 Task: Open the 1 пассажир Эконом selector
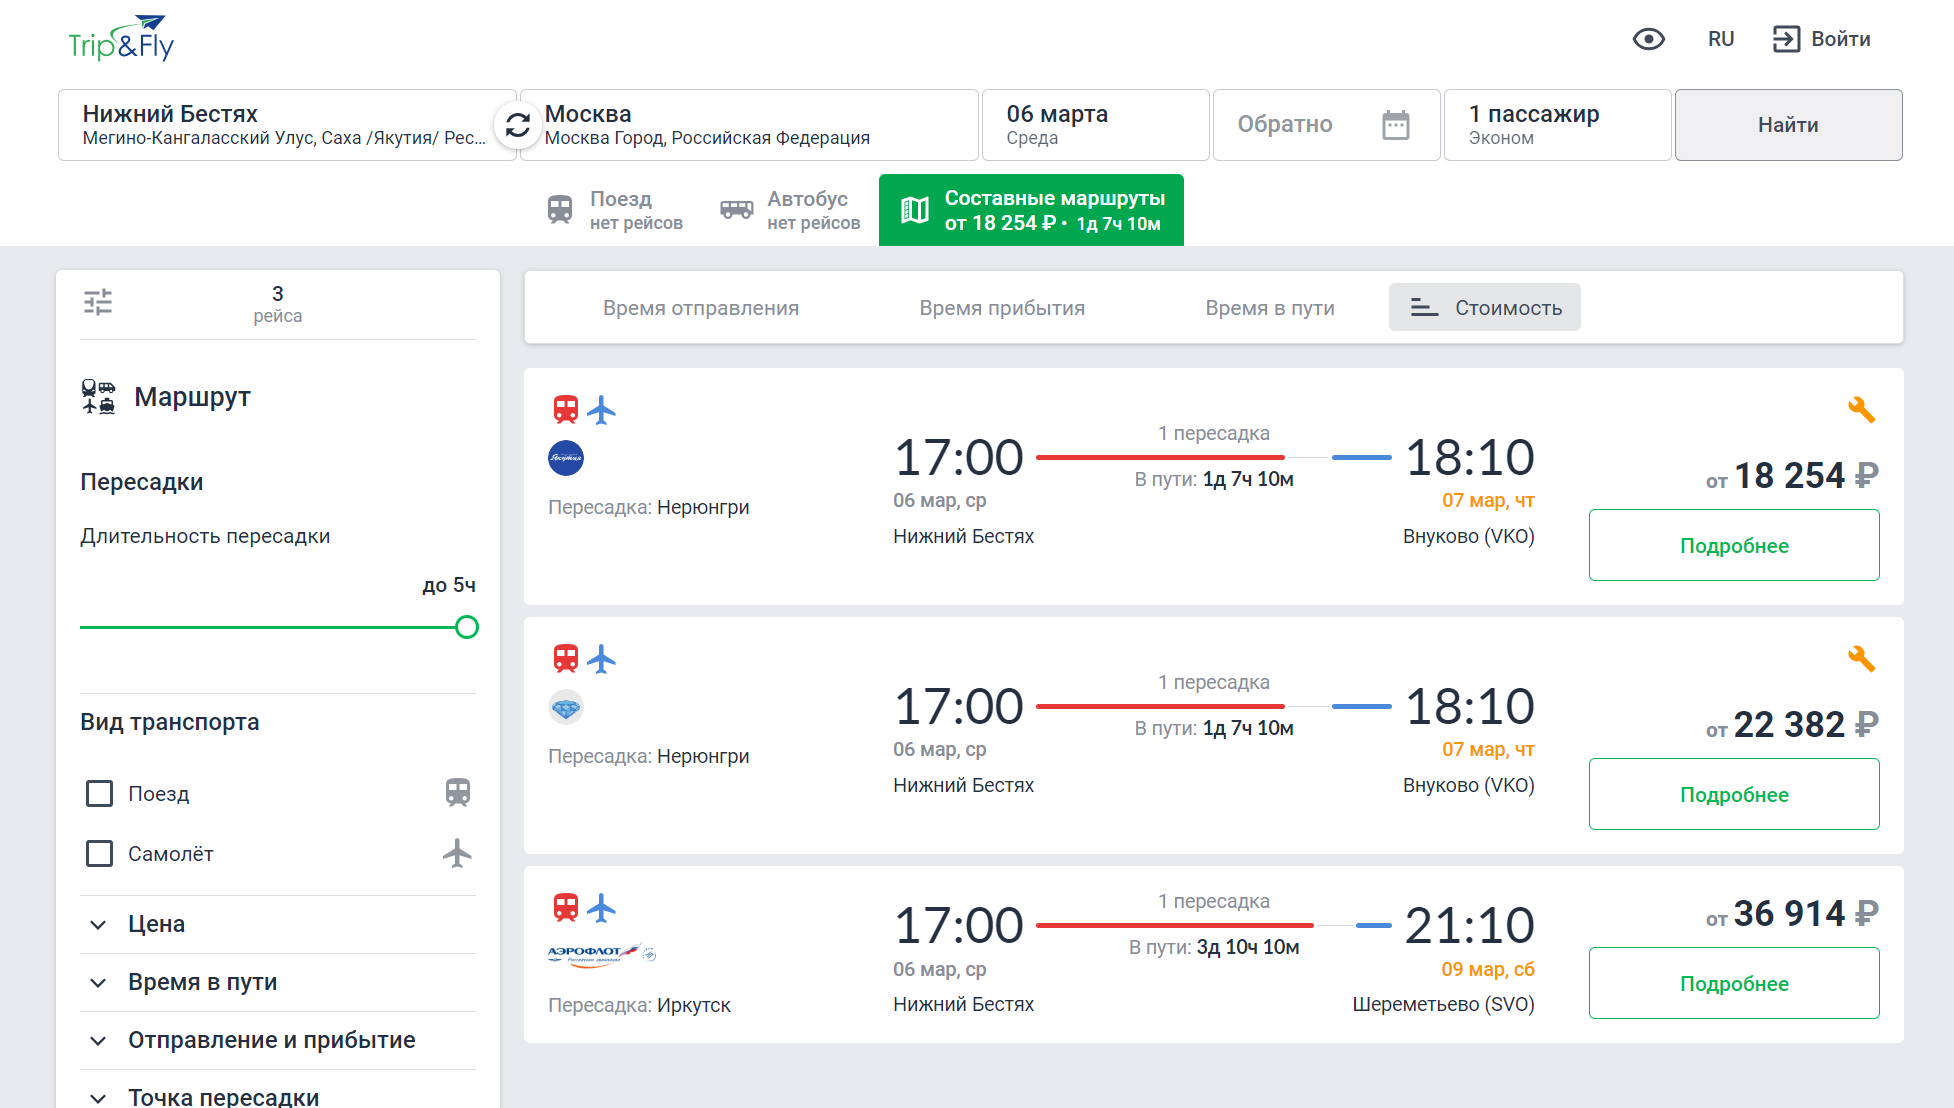(1558, 125)
